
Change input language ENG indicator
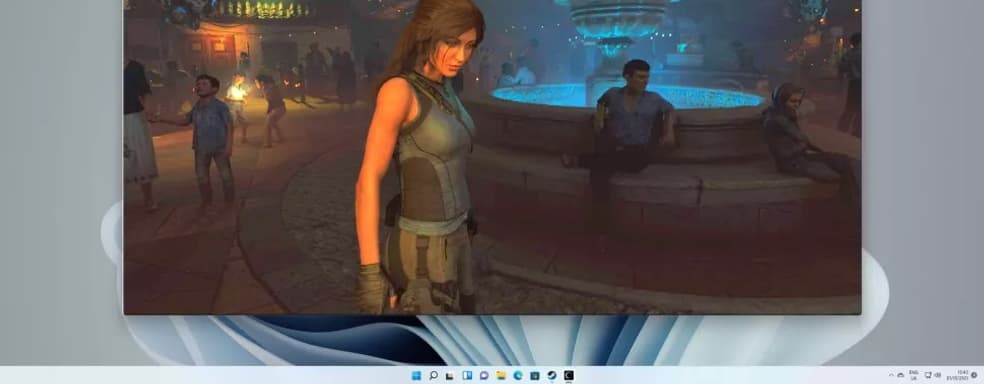[x=914, y=375]
